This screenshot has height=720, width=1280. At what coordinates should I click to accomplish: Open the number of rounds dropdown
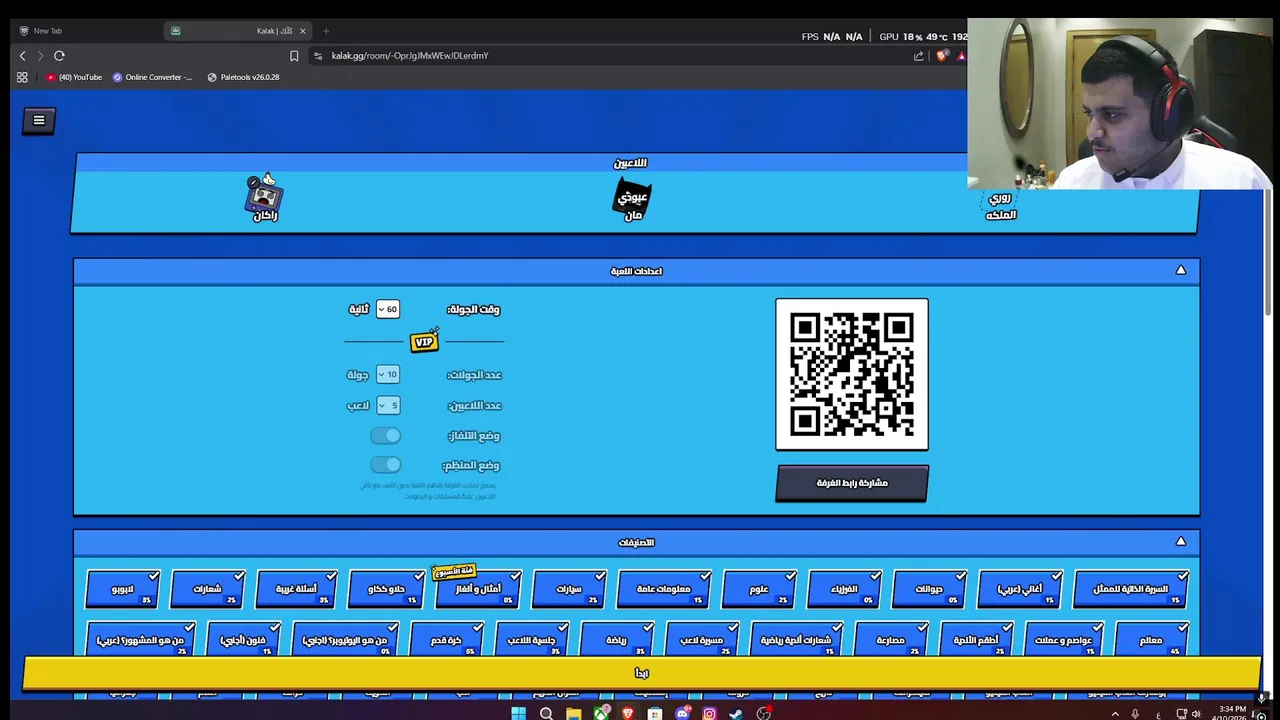388,374
